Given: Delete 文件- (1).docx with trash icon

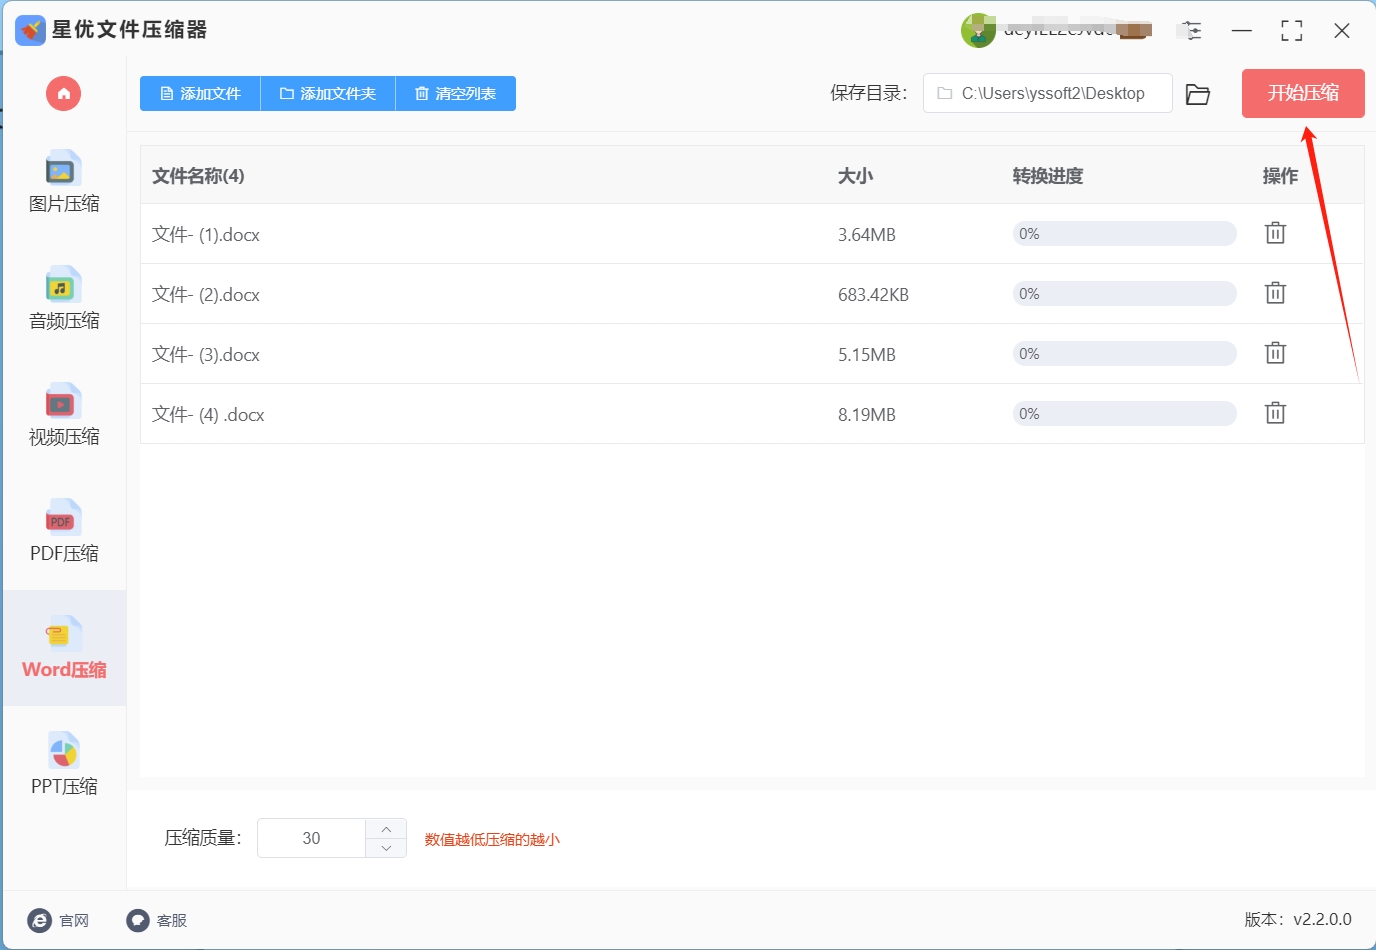Looking at the screenshot, I should tap(1275, 233).
